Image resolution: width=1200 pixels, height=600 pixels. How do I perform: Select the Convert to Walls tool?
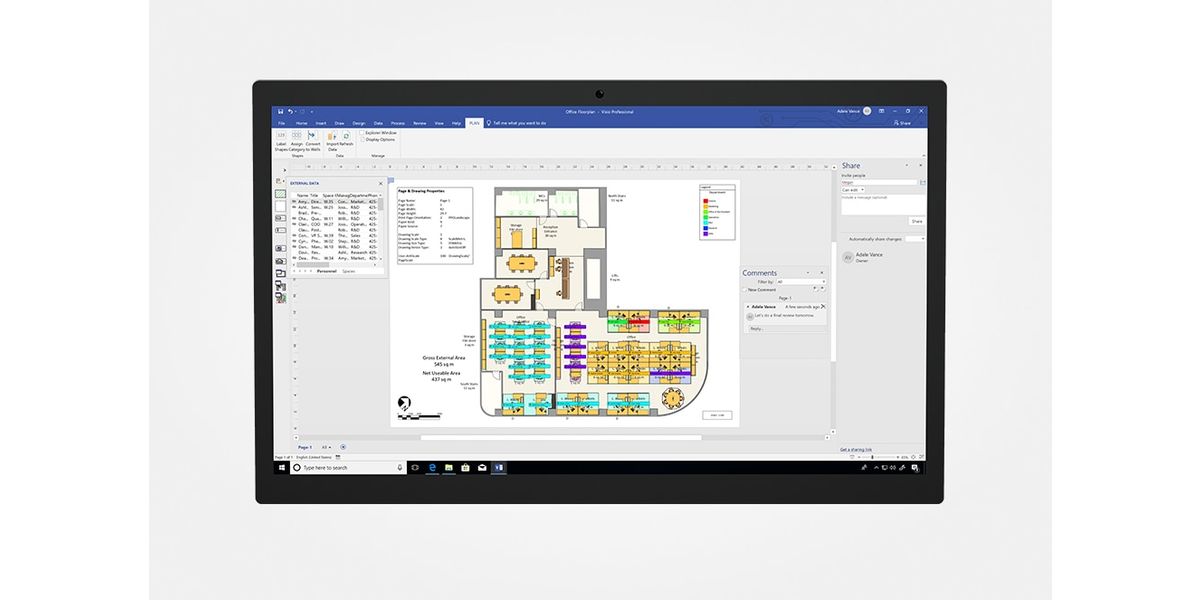tap(312, 135)
